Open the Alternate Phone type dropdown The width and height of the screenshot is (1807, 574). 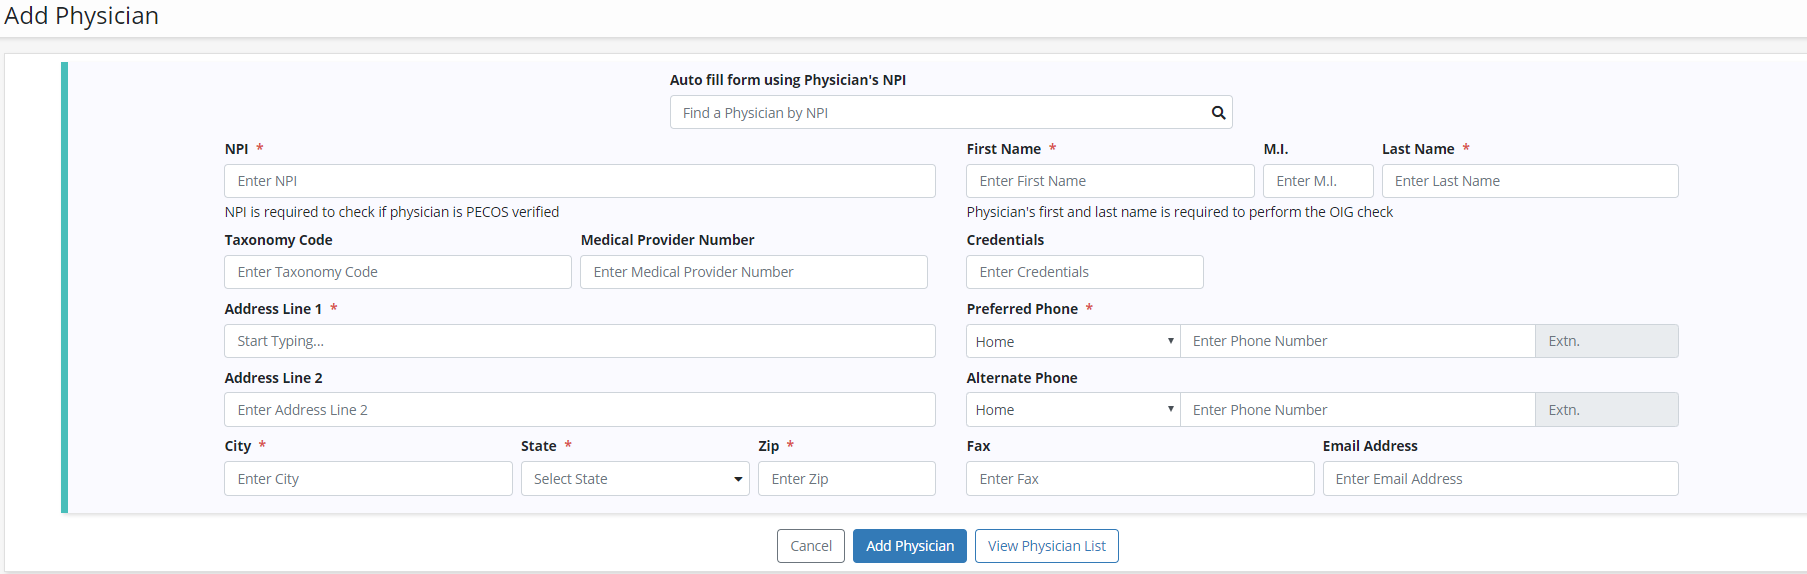click(1073, 410)
